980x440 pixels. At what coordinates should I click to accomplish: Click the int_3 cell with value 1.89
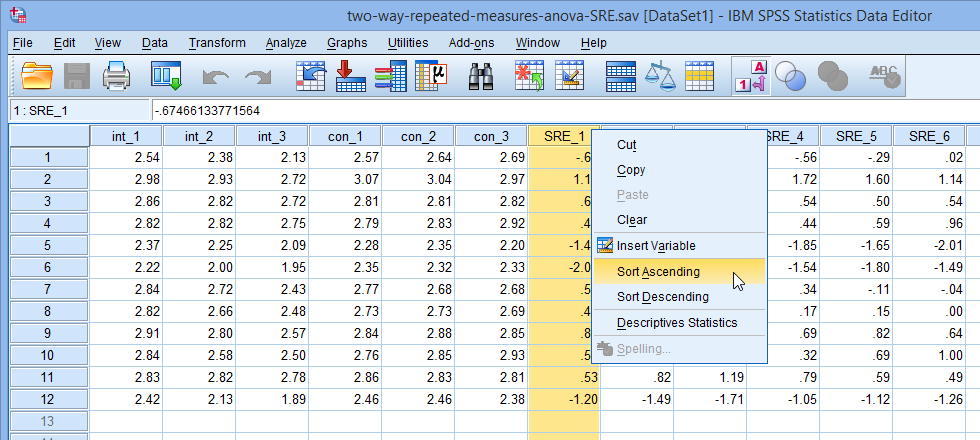tap(272, 399)
